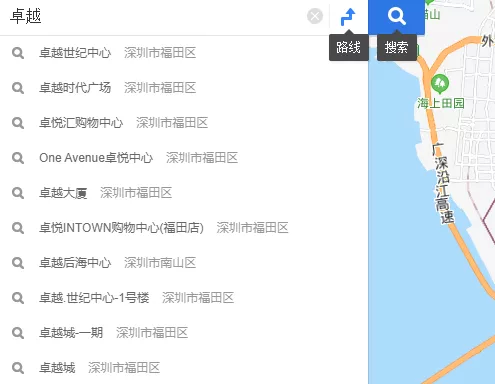Screen dimensions: 495x384
Task: Click magnifier icon beside 卓越时代广场
Action: (x=18, y=88)
